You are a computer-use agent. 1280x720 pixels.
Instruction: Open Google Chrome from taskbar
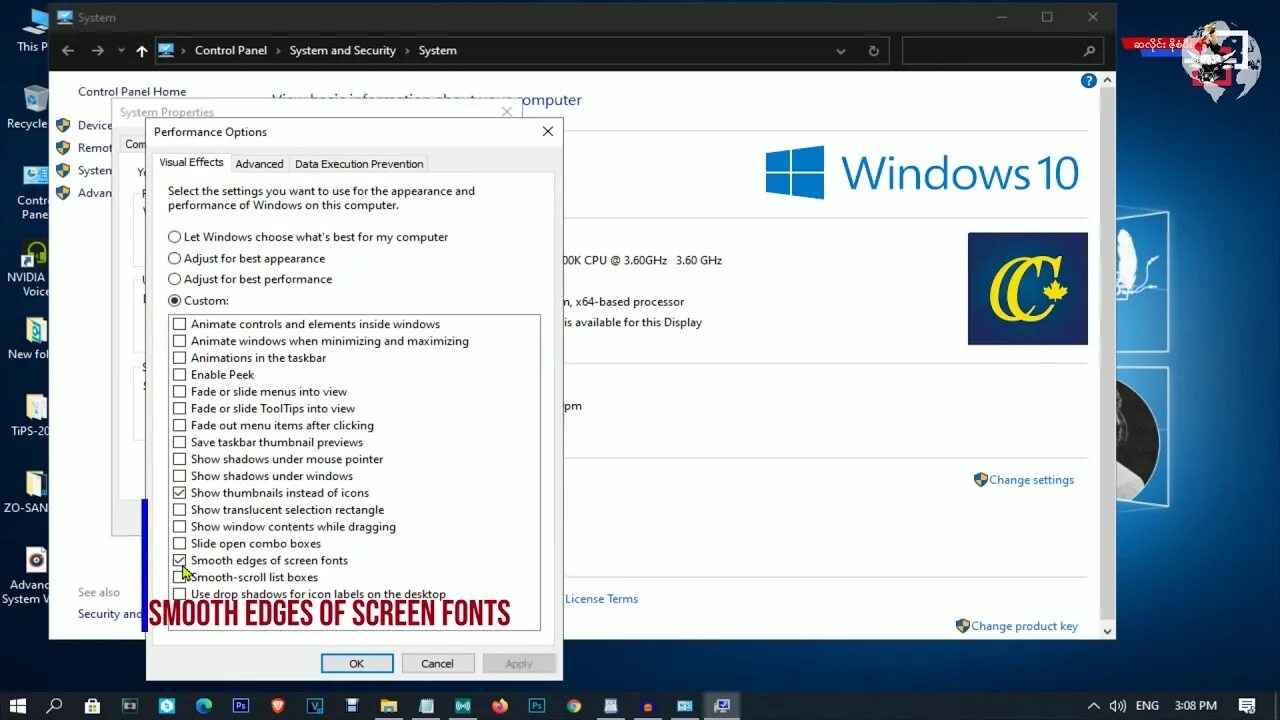[x=574, y=706]
